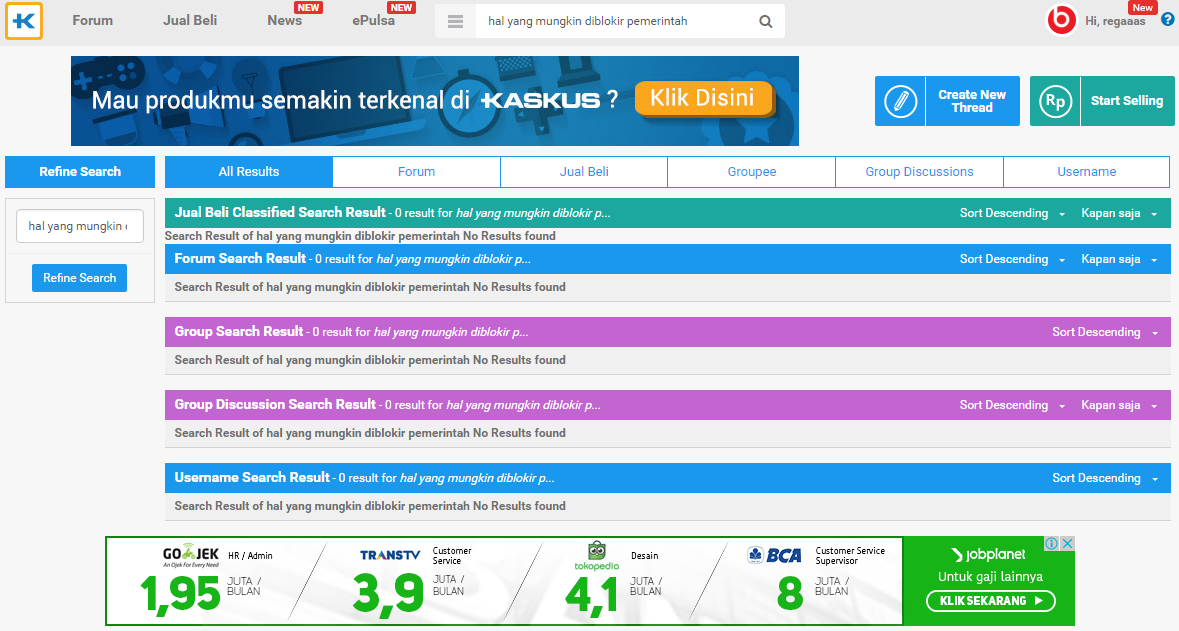The image size is (1179, 631).
Task: Open Sort Descending in Forum Search Result
Action: (x=1012, y=259)
